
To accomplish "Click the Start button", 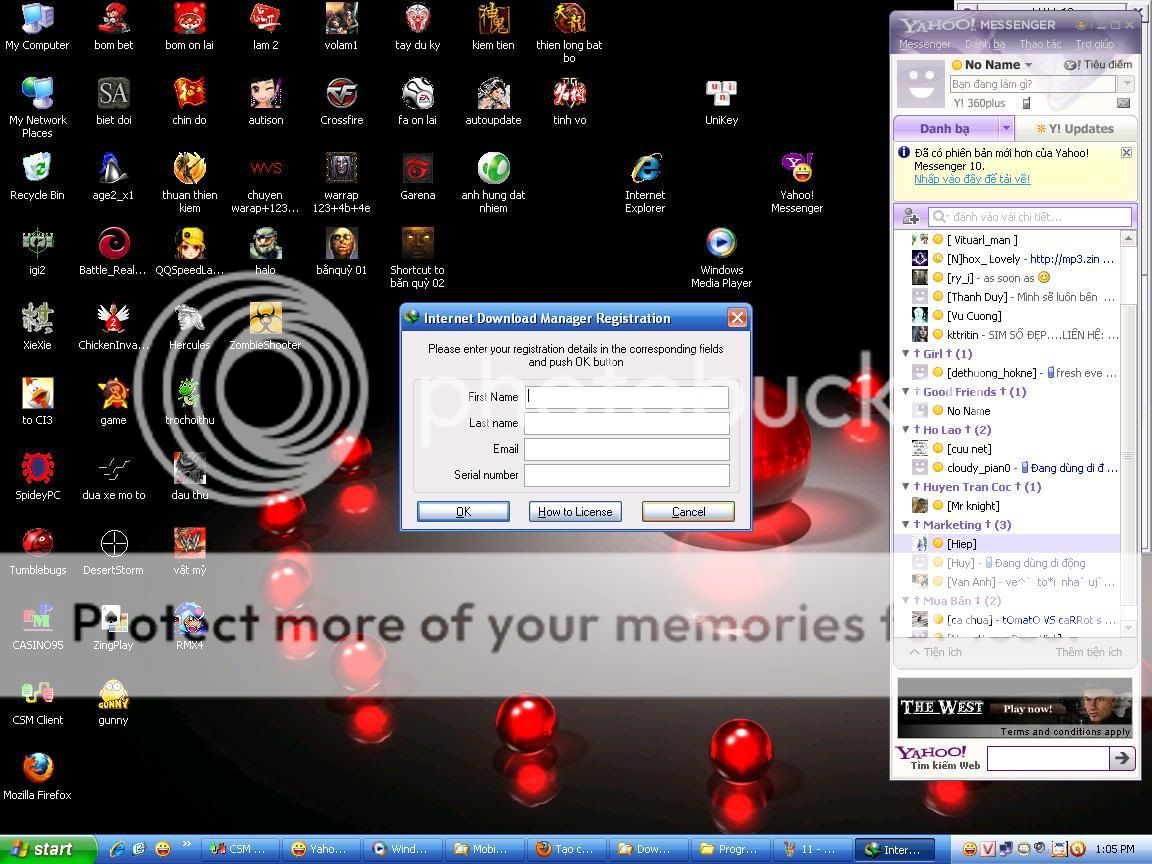I will pyautogui.click(x=47, y=849).
